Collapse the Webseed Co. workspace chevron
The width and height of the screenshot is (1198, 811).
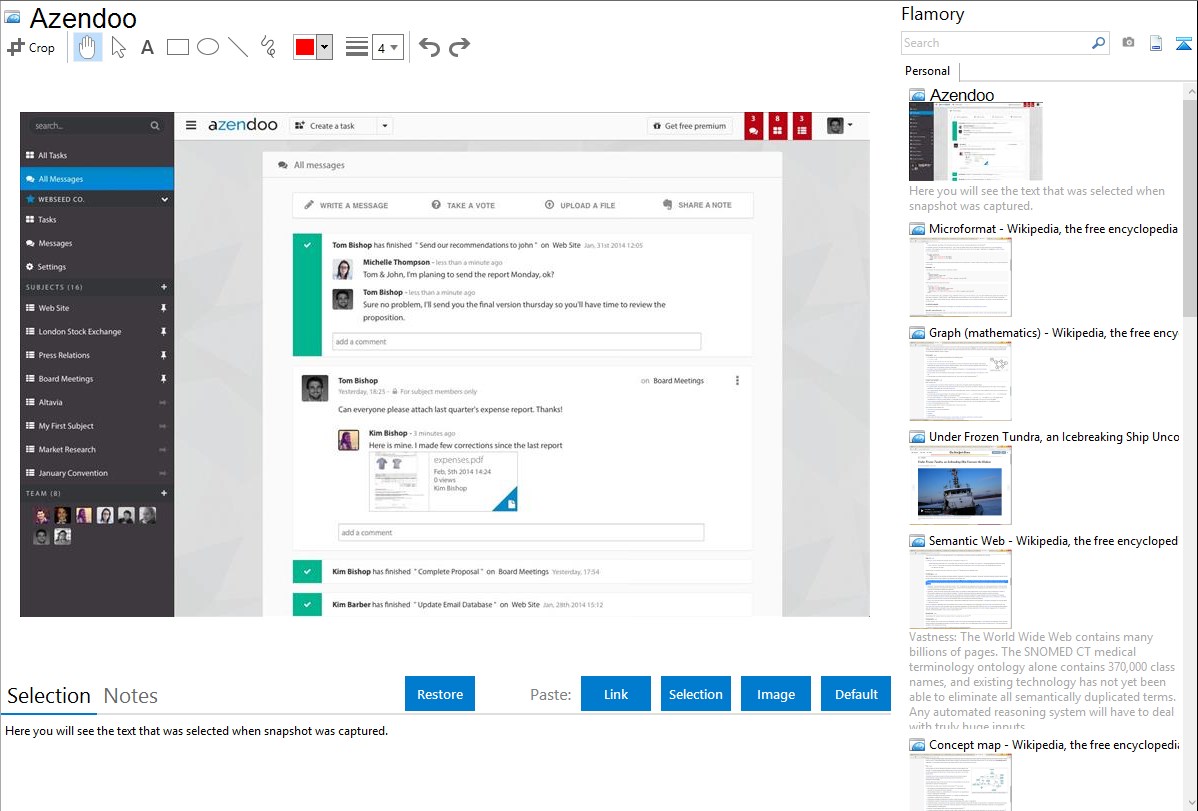tap(164, 200)
